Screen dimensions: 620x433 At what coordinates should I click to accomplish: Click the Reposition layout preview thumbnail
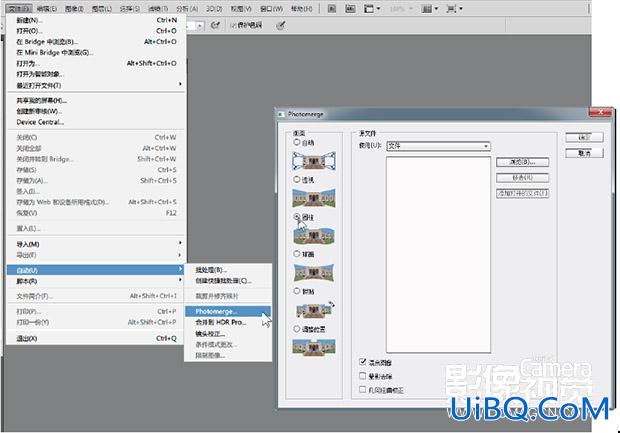(x=314, y=347)
